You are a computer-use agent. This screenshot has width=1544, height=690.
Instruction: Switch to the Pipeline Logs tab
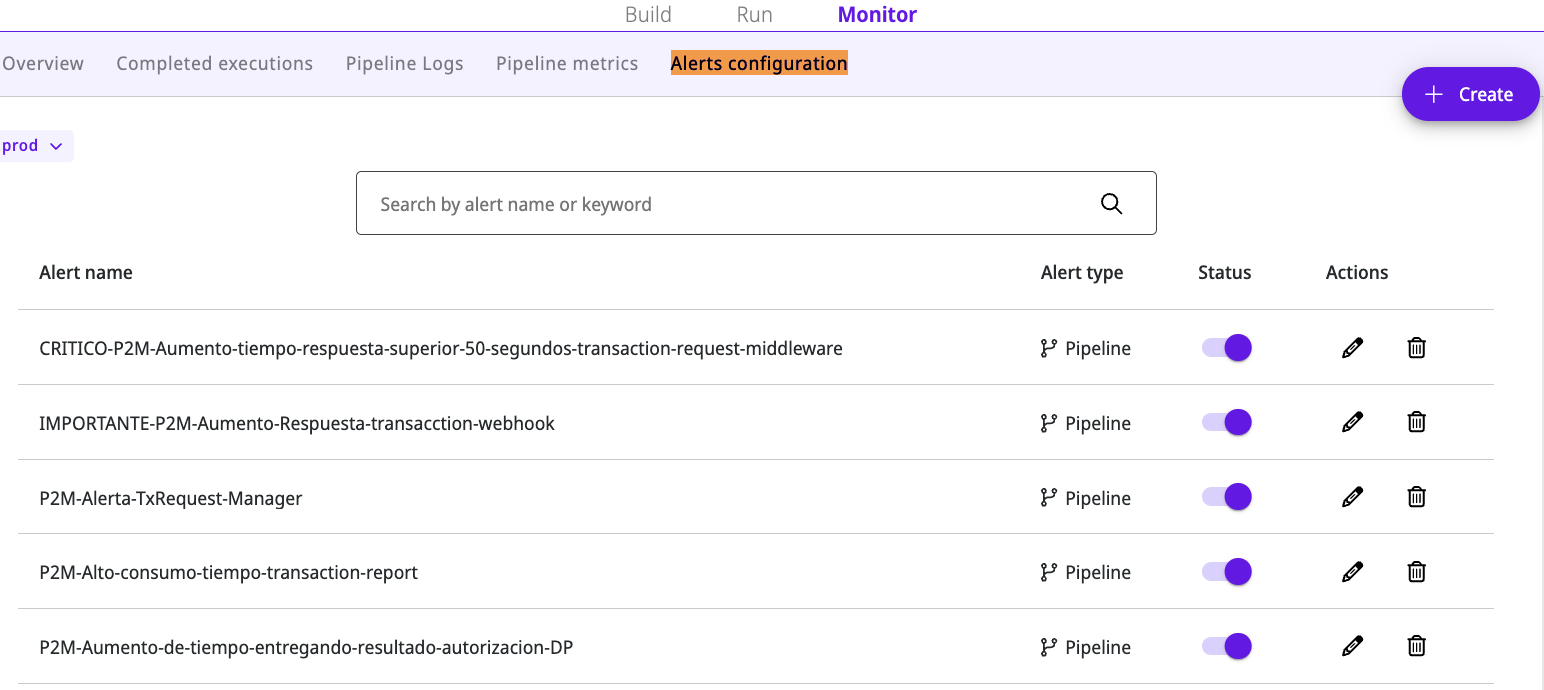tap(404, 64)
